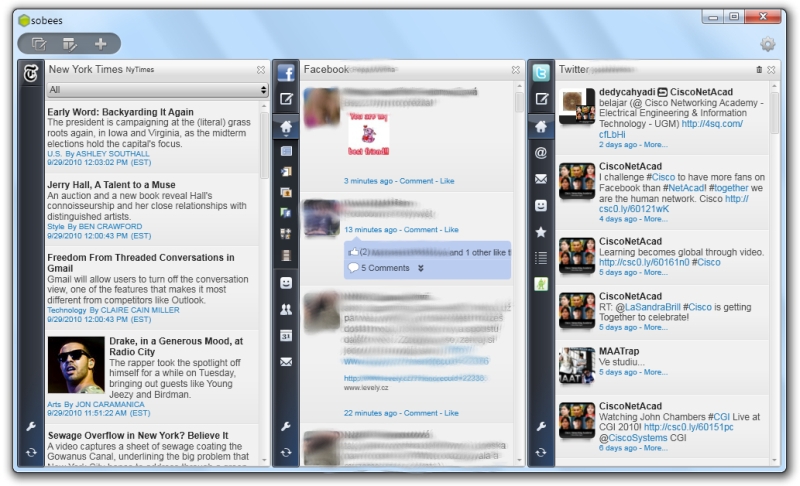
Task: Click author link CLAIRE CAIN MILLER
Action: click(x=140, y=310)
